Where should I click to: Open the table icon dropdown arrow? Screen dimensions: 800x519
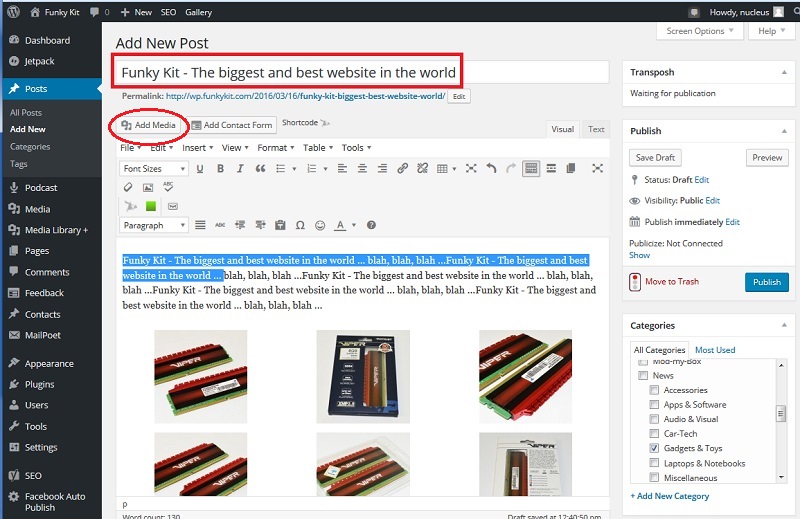tap(454, 168)
